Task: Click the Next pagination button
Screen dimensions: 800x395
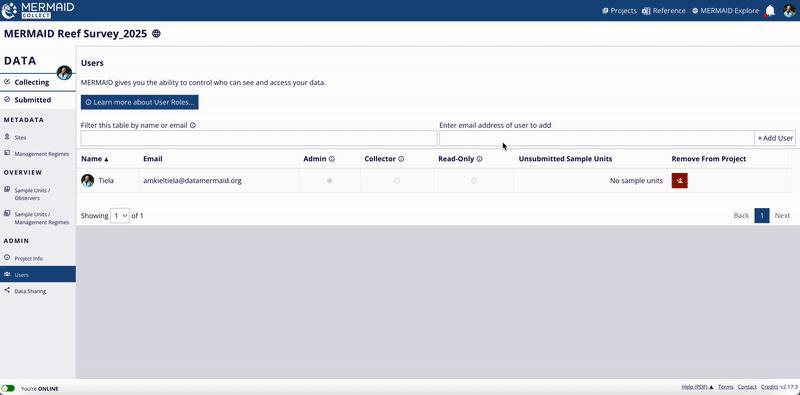Action: [x=782, y=215]
